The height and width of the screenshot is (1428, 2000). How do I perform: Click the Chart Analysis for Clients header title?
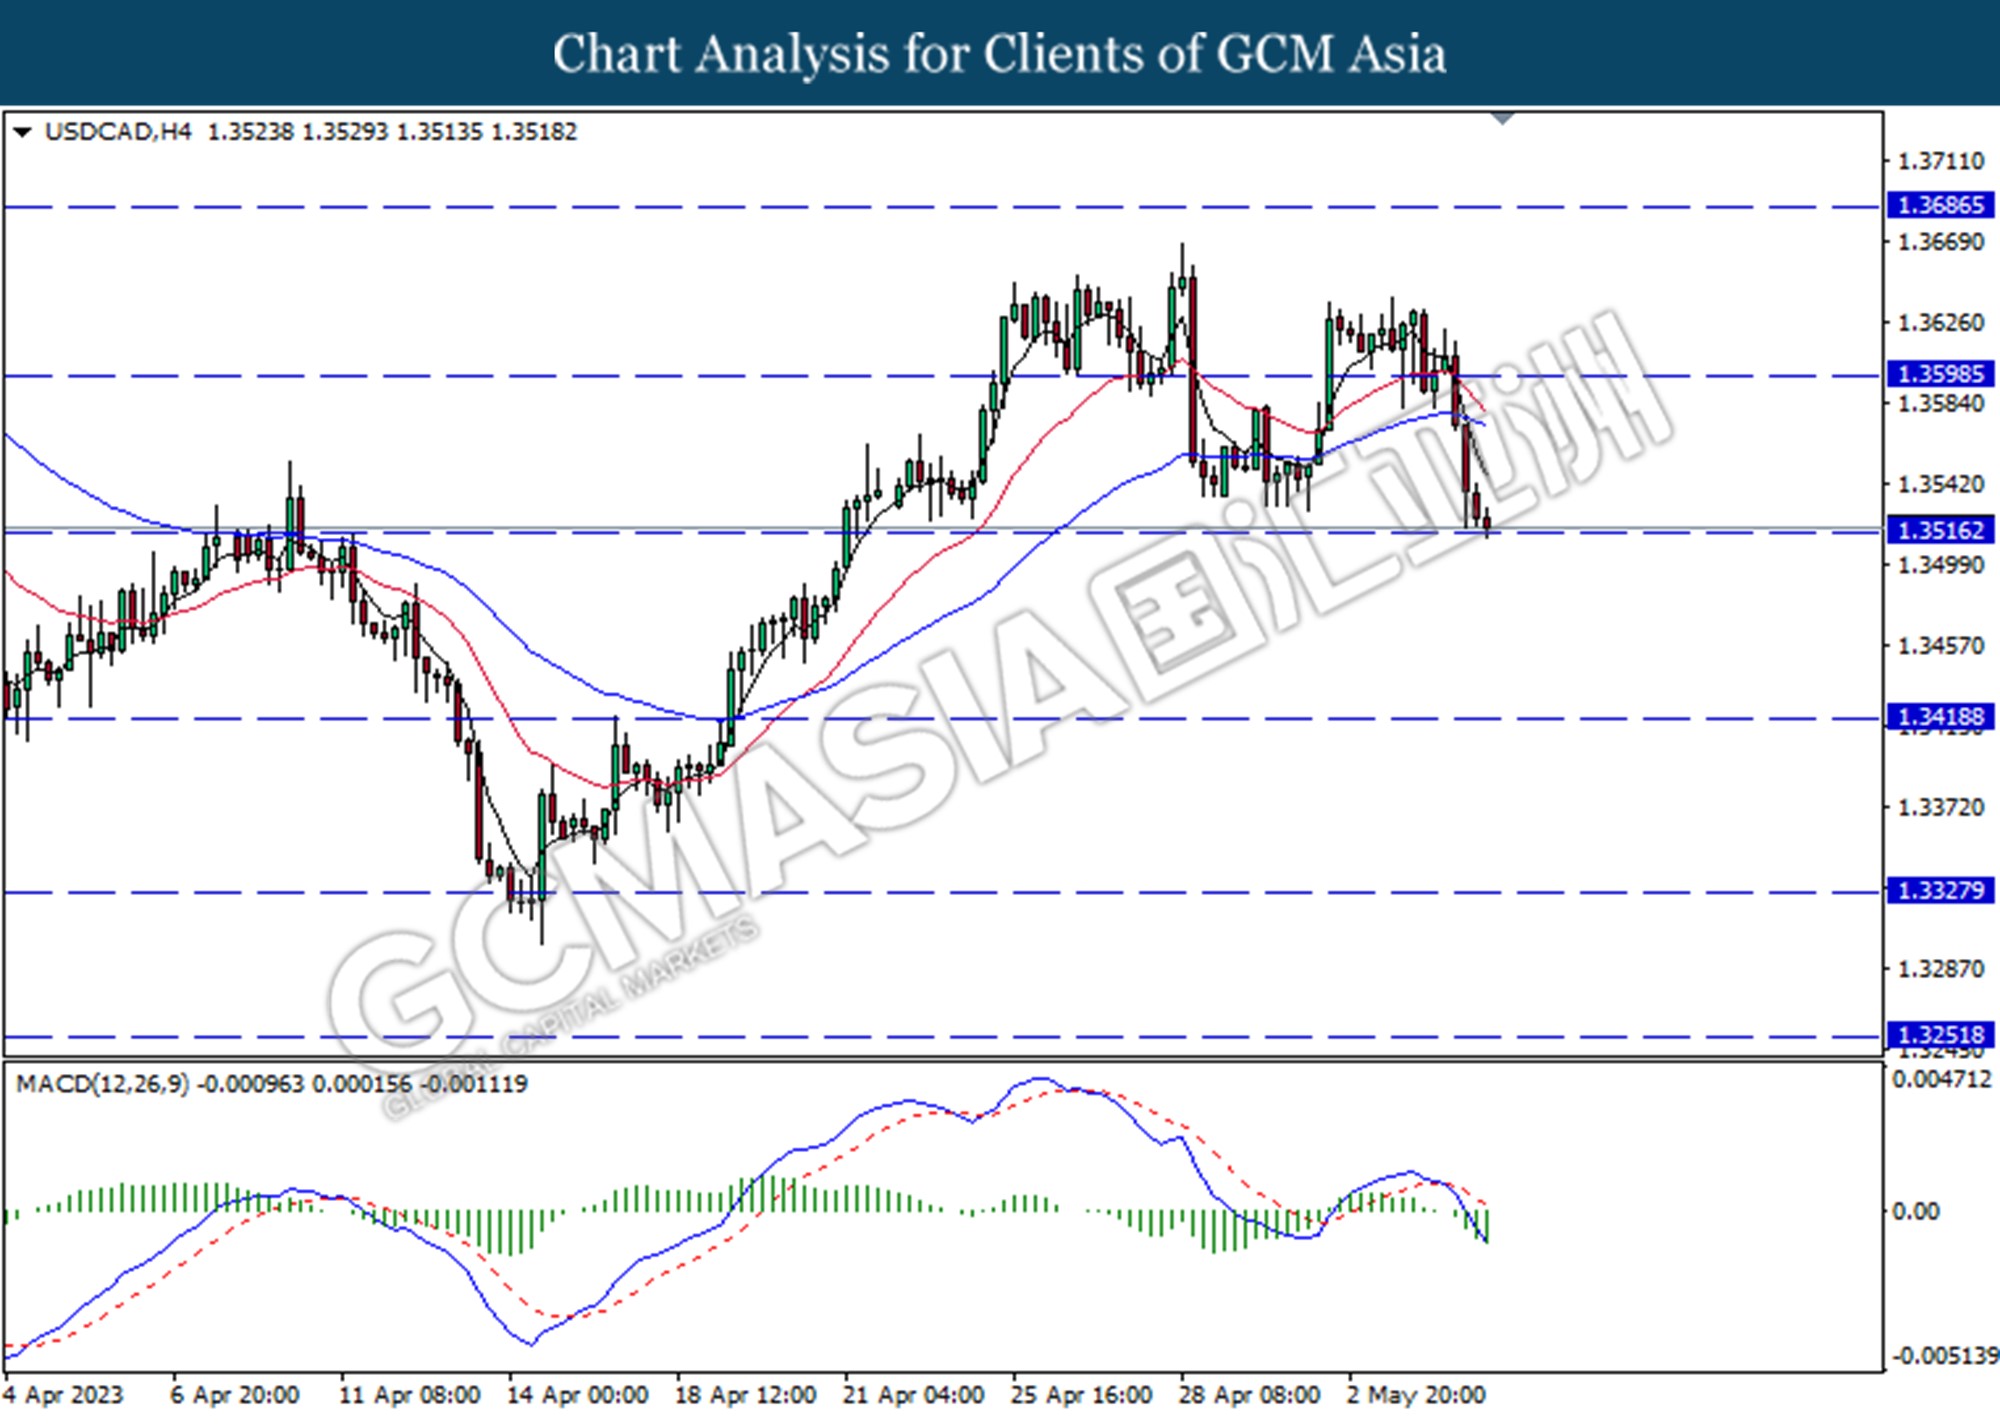coord(999,53)
